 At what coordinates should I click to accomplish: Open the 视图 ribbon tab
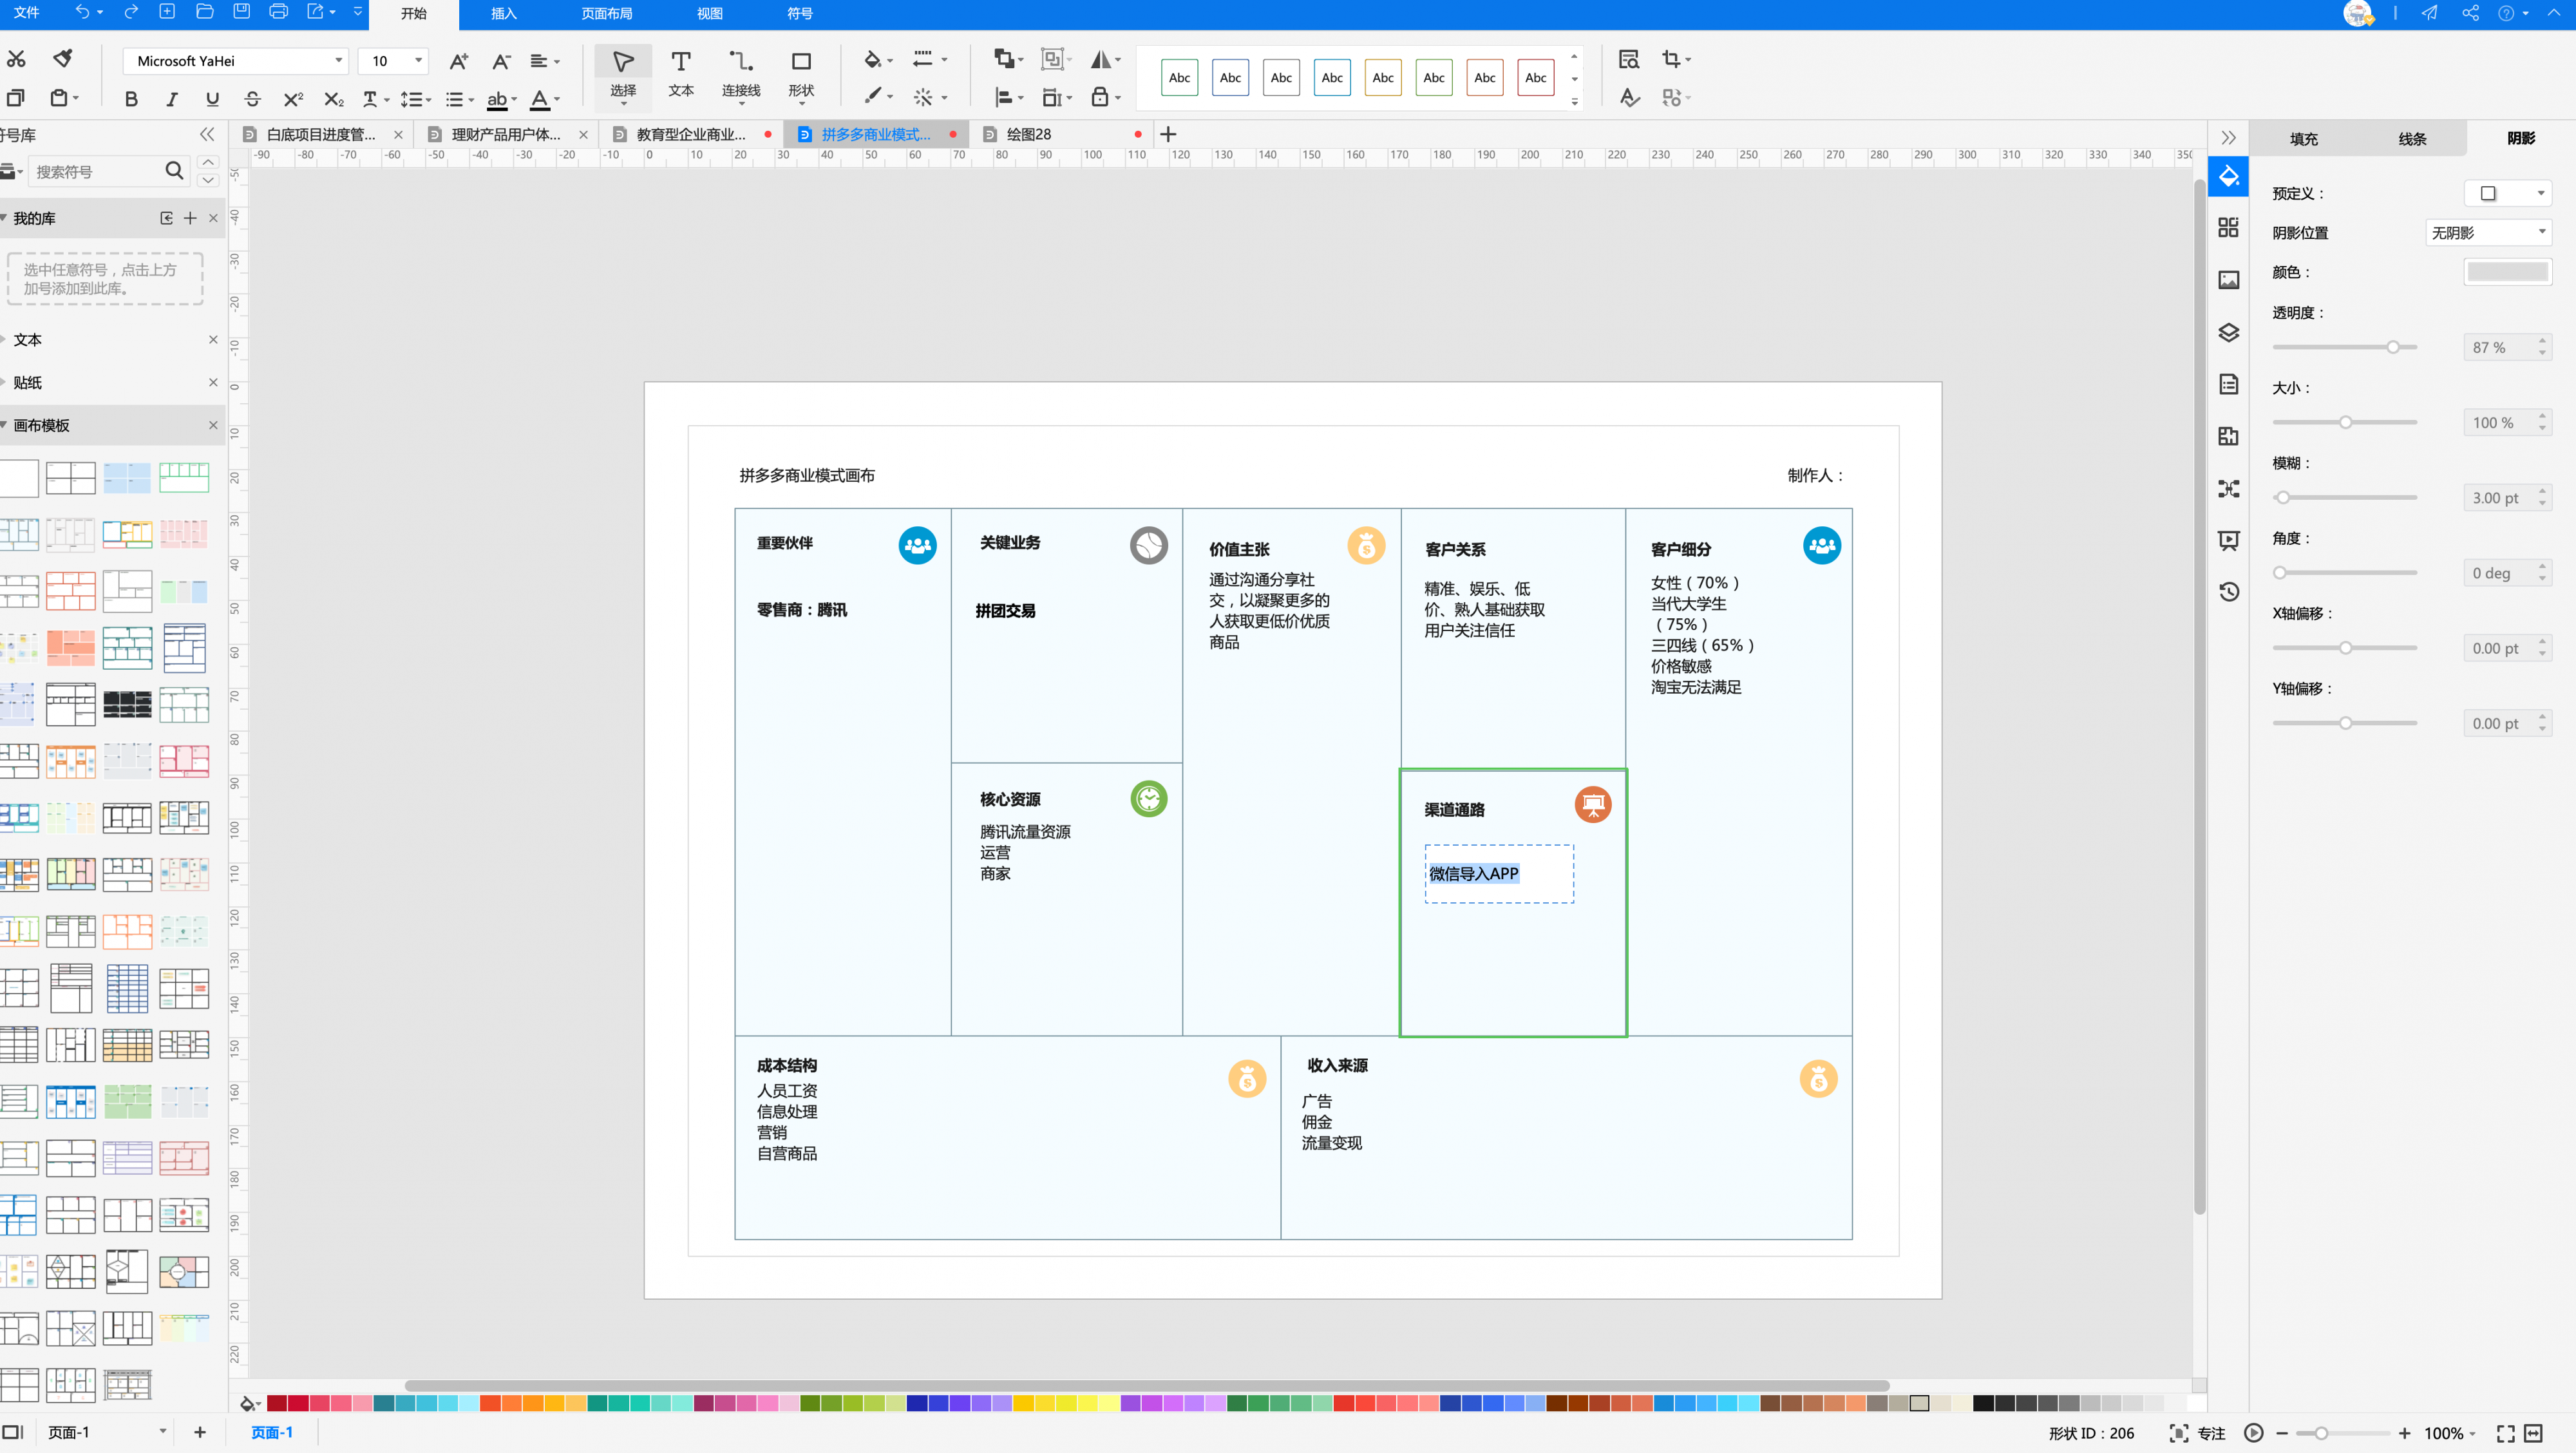[x=709, y=14]
